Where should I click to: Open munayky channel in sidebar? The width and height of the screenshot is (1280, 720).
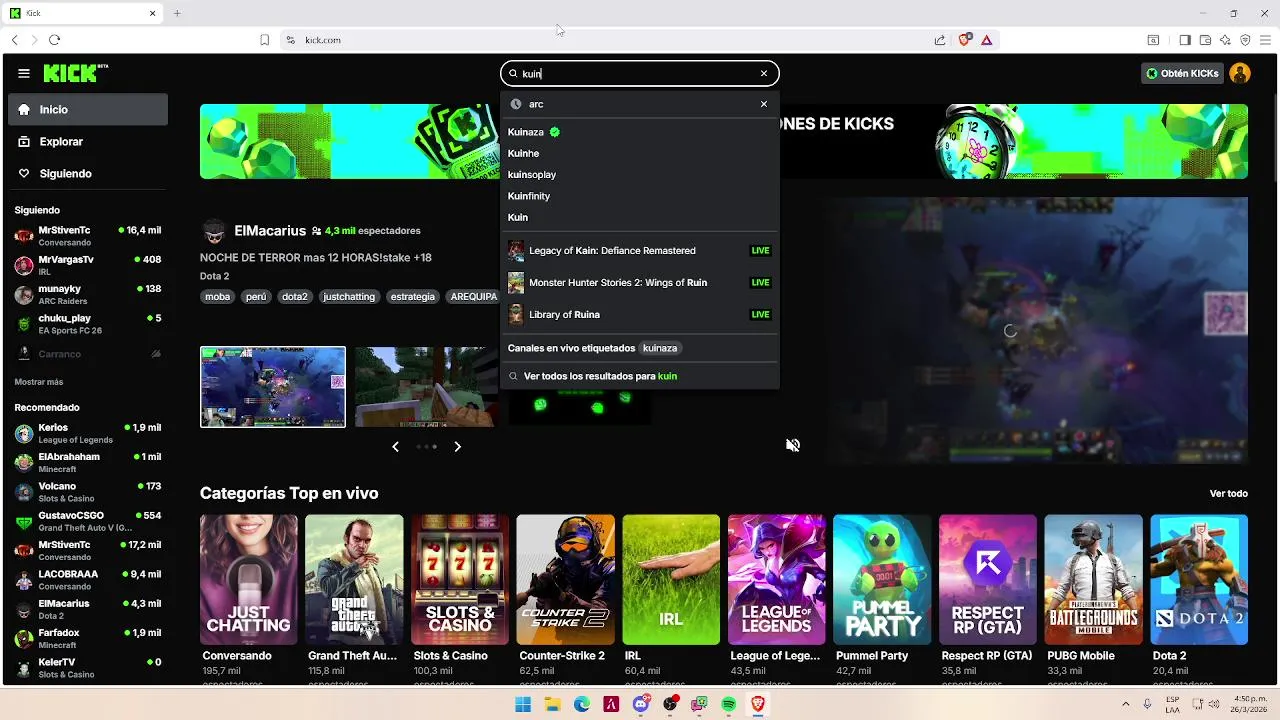tap(88, 295)
